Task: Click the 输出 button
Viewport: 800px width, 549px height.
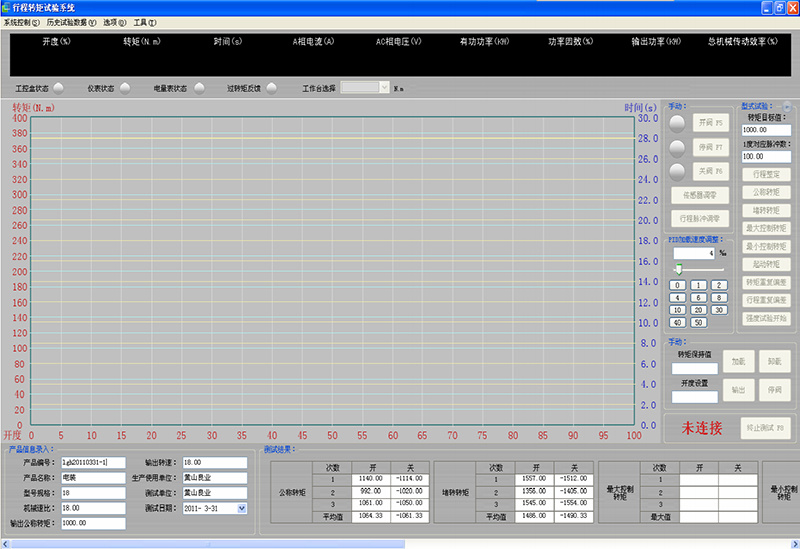Action: (x=739, y=390)
